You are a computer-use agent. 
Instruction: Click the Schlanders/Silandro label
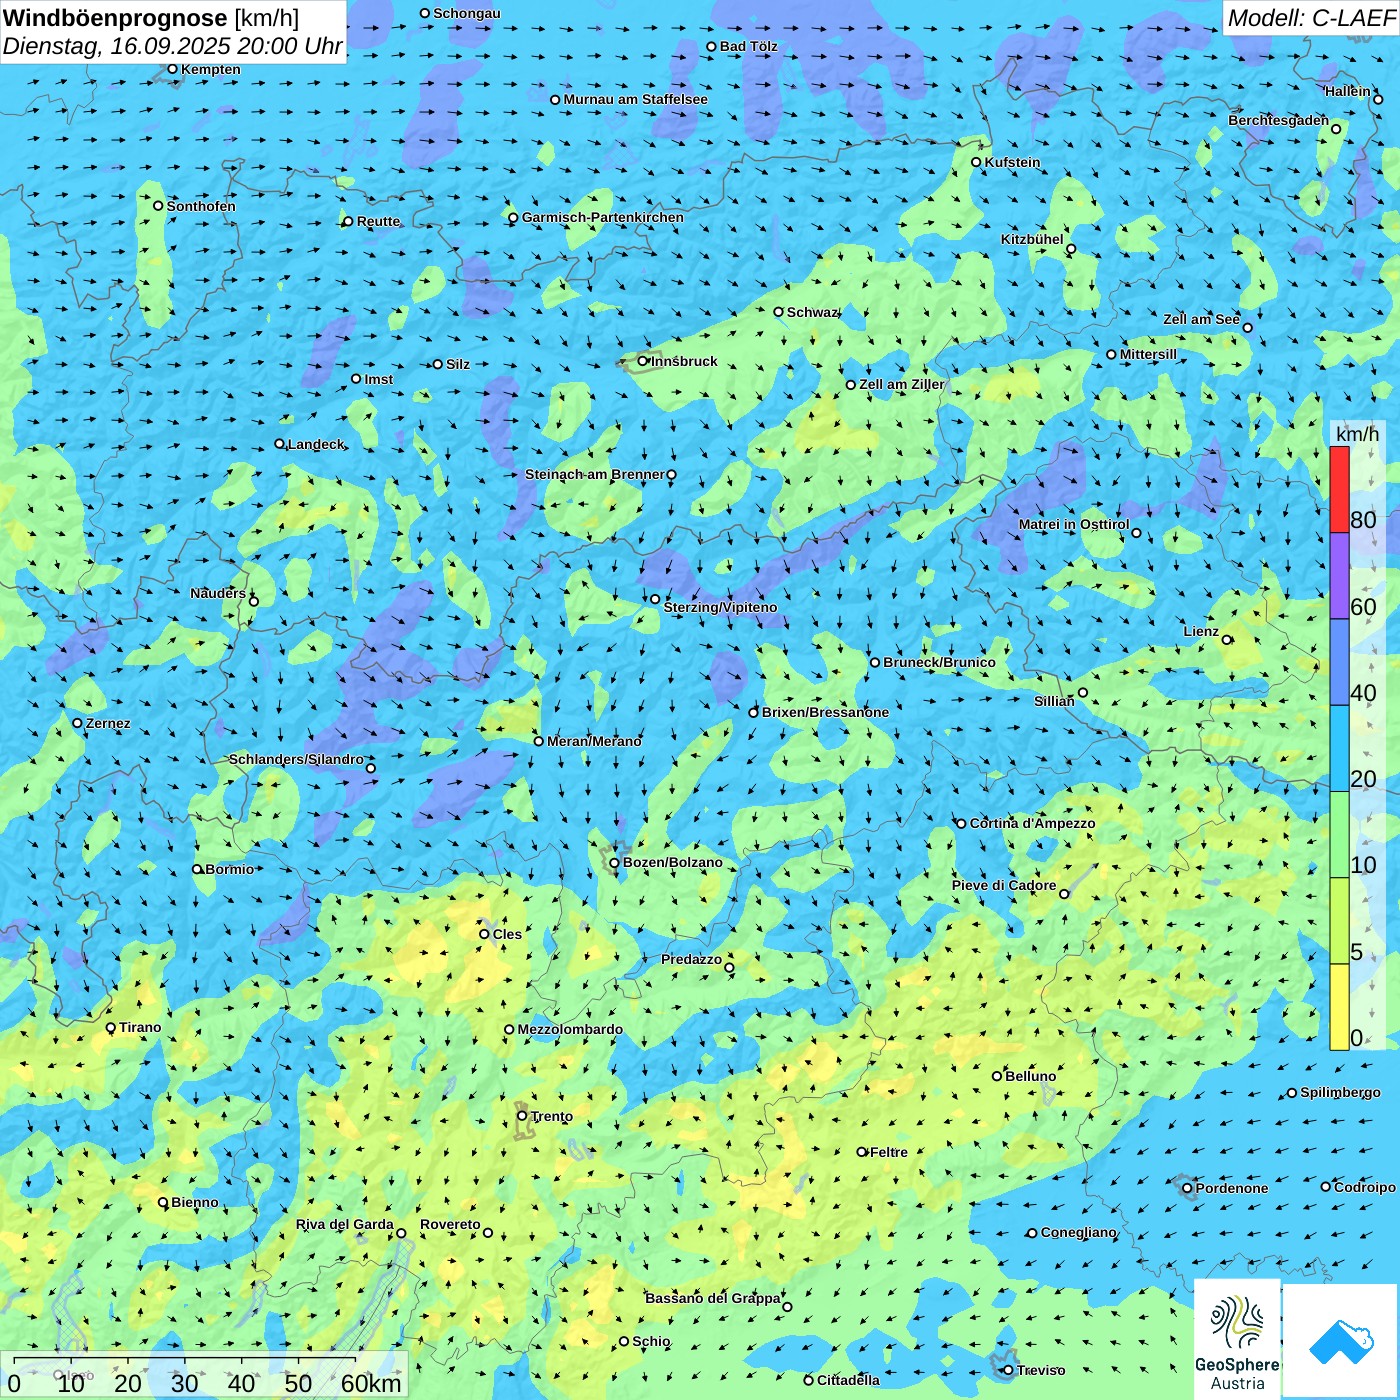pyautogui.click(x=296, y=759)
